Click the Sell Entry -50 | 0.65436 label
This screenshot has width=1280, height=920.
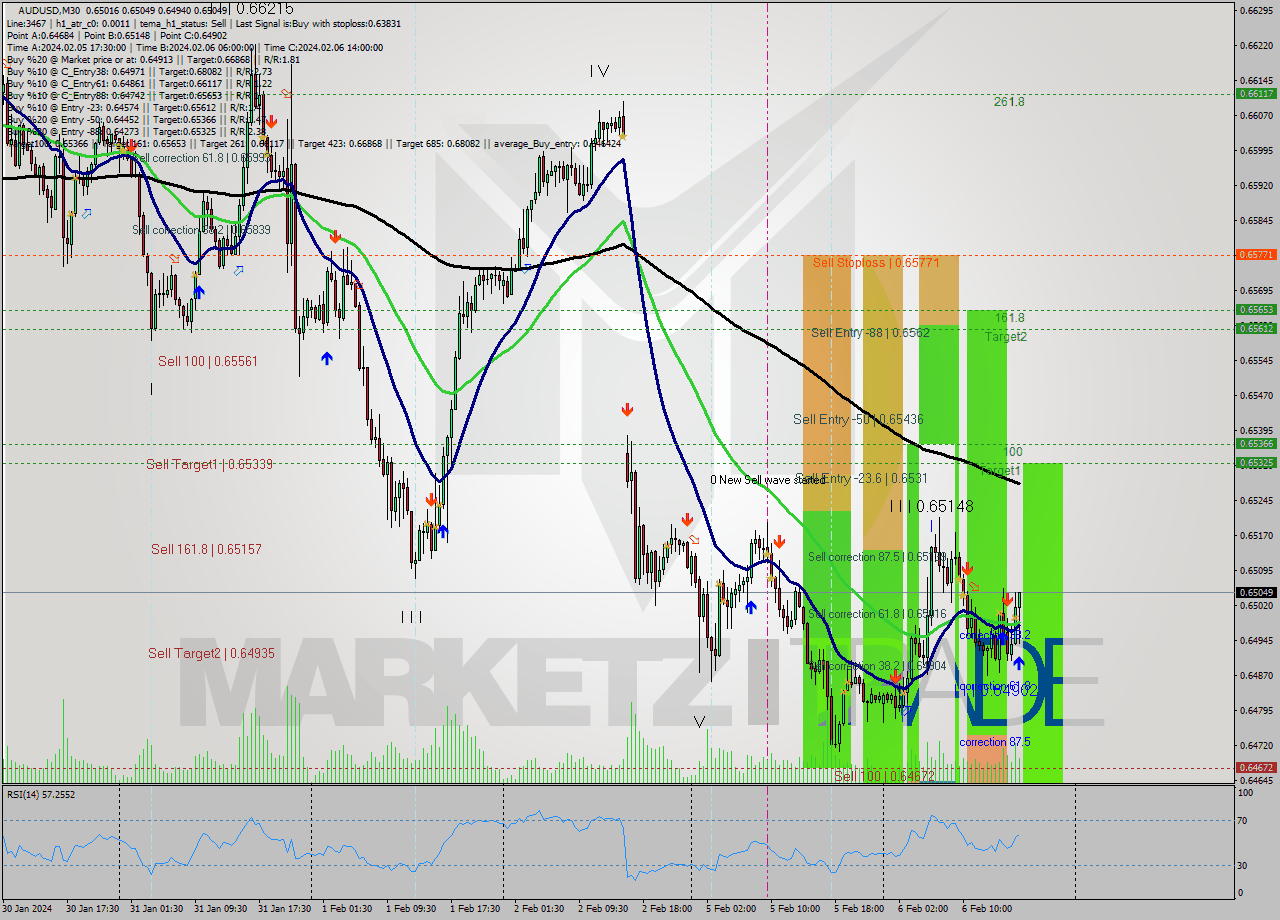[858, 419]
